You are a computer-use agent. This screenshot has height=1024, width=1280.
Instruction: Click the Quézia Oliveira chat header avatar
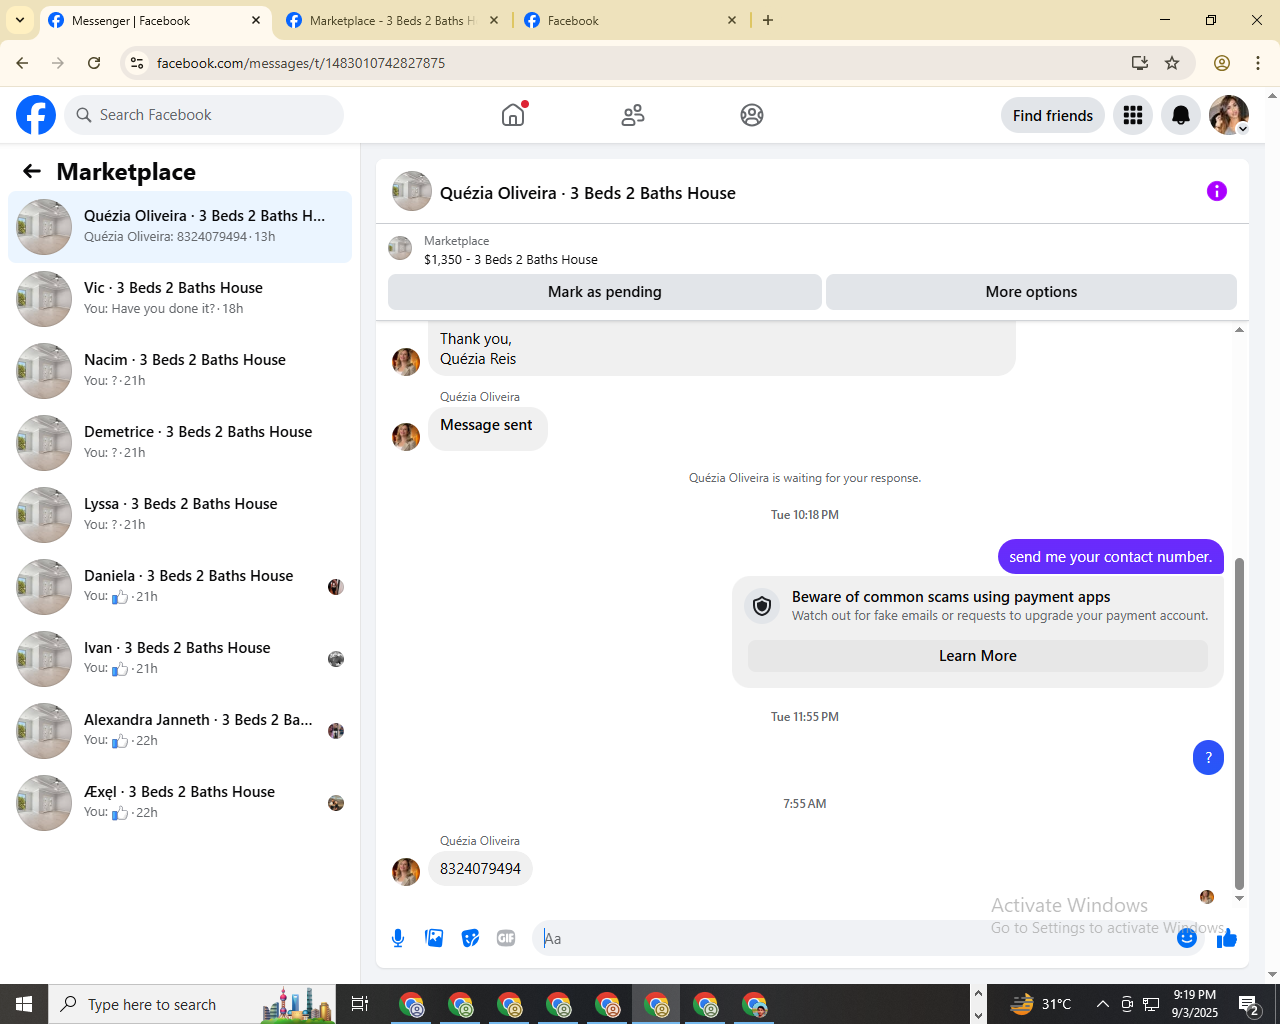tap(412, 191)
